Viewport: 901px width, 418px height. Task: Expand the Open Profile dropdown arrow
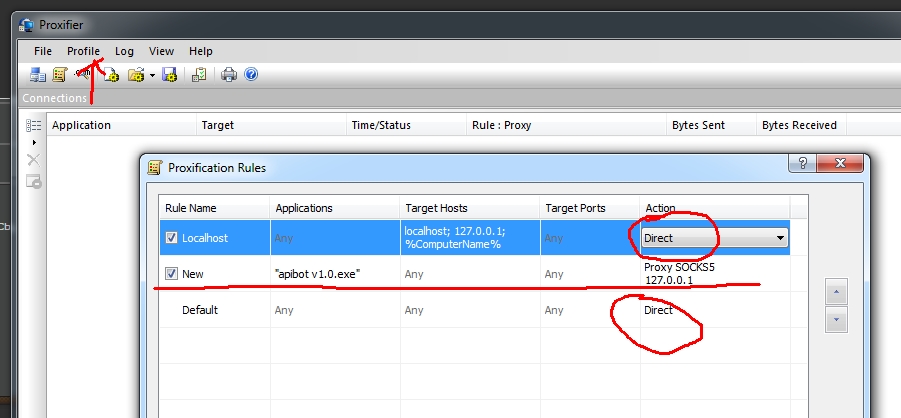151,75
